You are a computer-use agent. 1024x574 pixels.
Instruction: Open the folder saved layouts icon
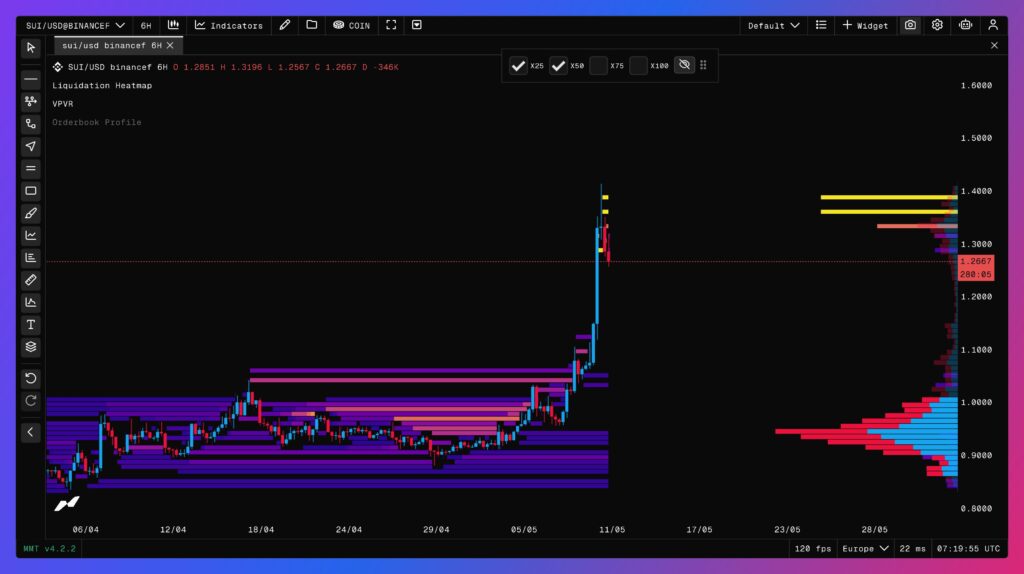pos(312,25)
